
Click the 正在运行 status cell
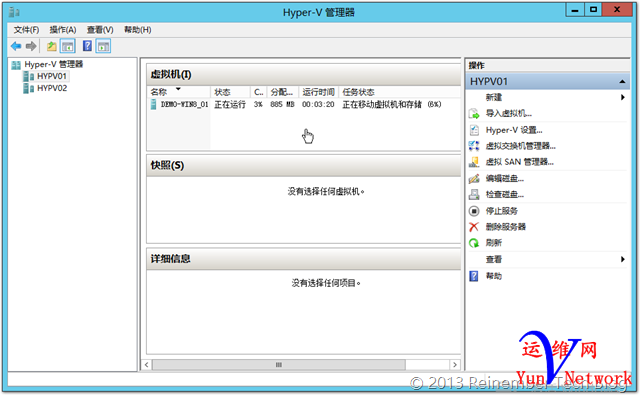click(230, 104)
